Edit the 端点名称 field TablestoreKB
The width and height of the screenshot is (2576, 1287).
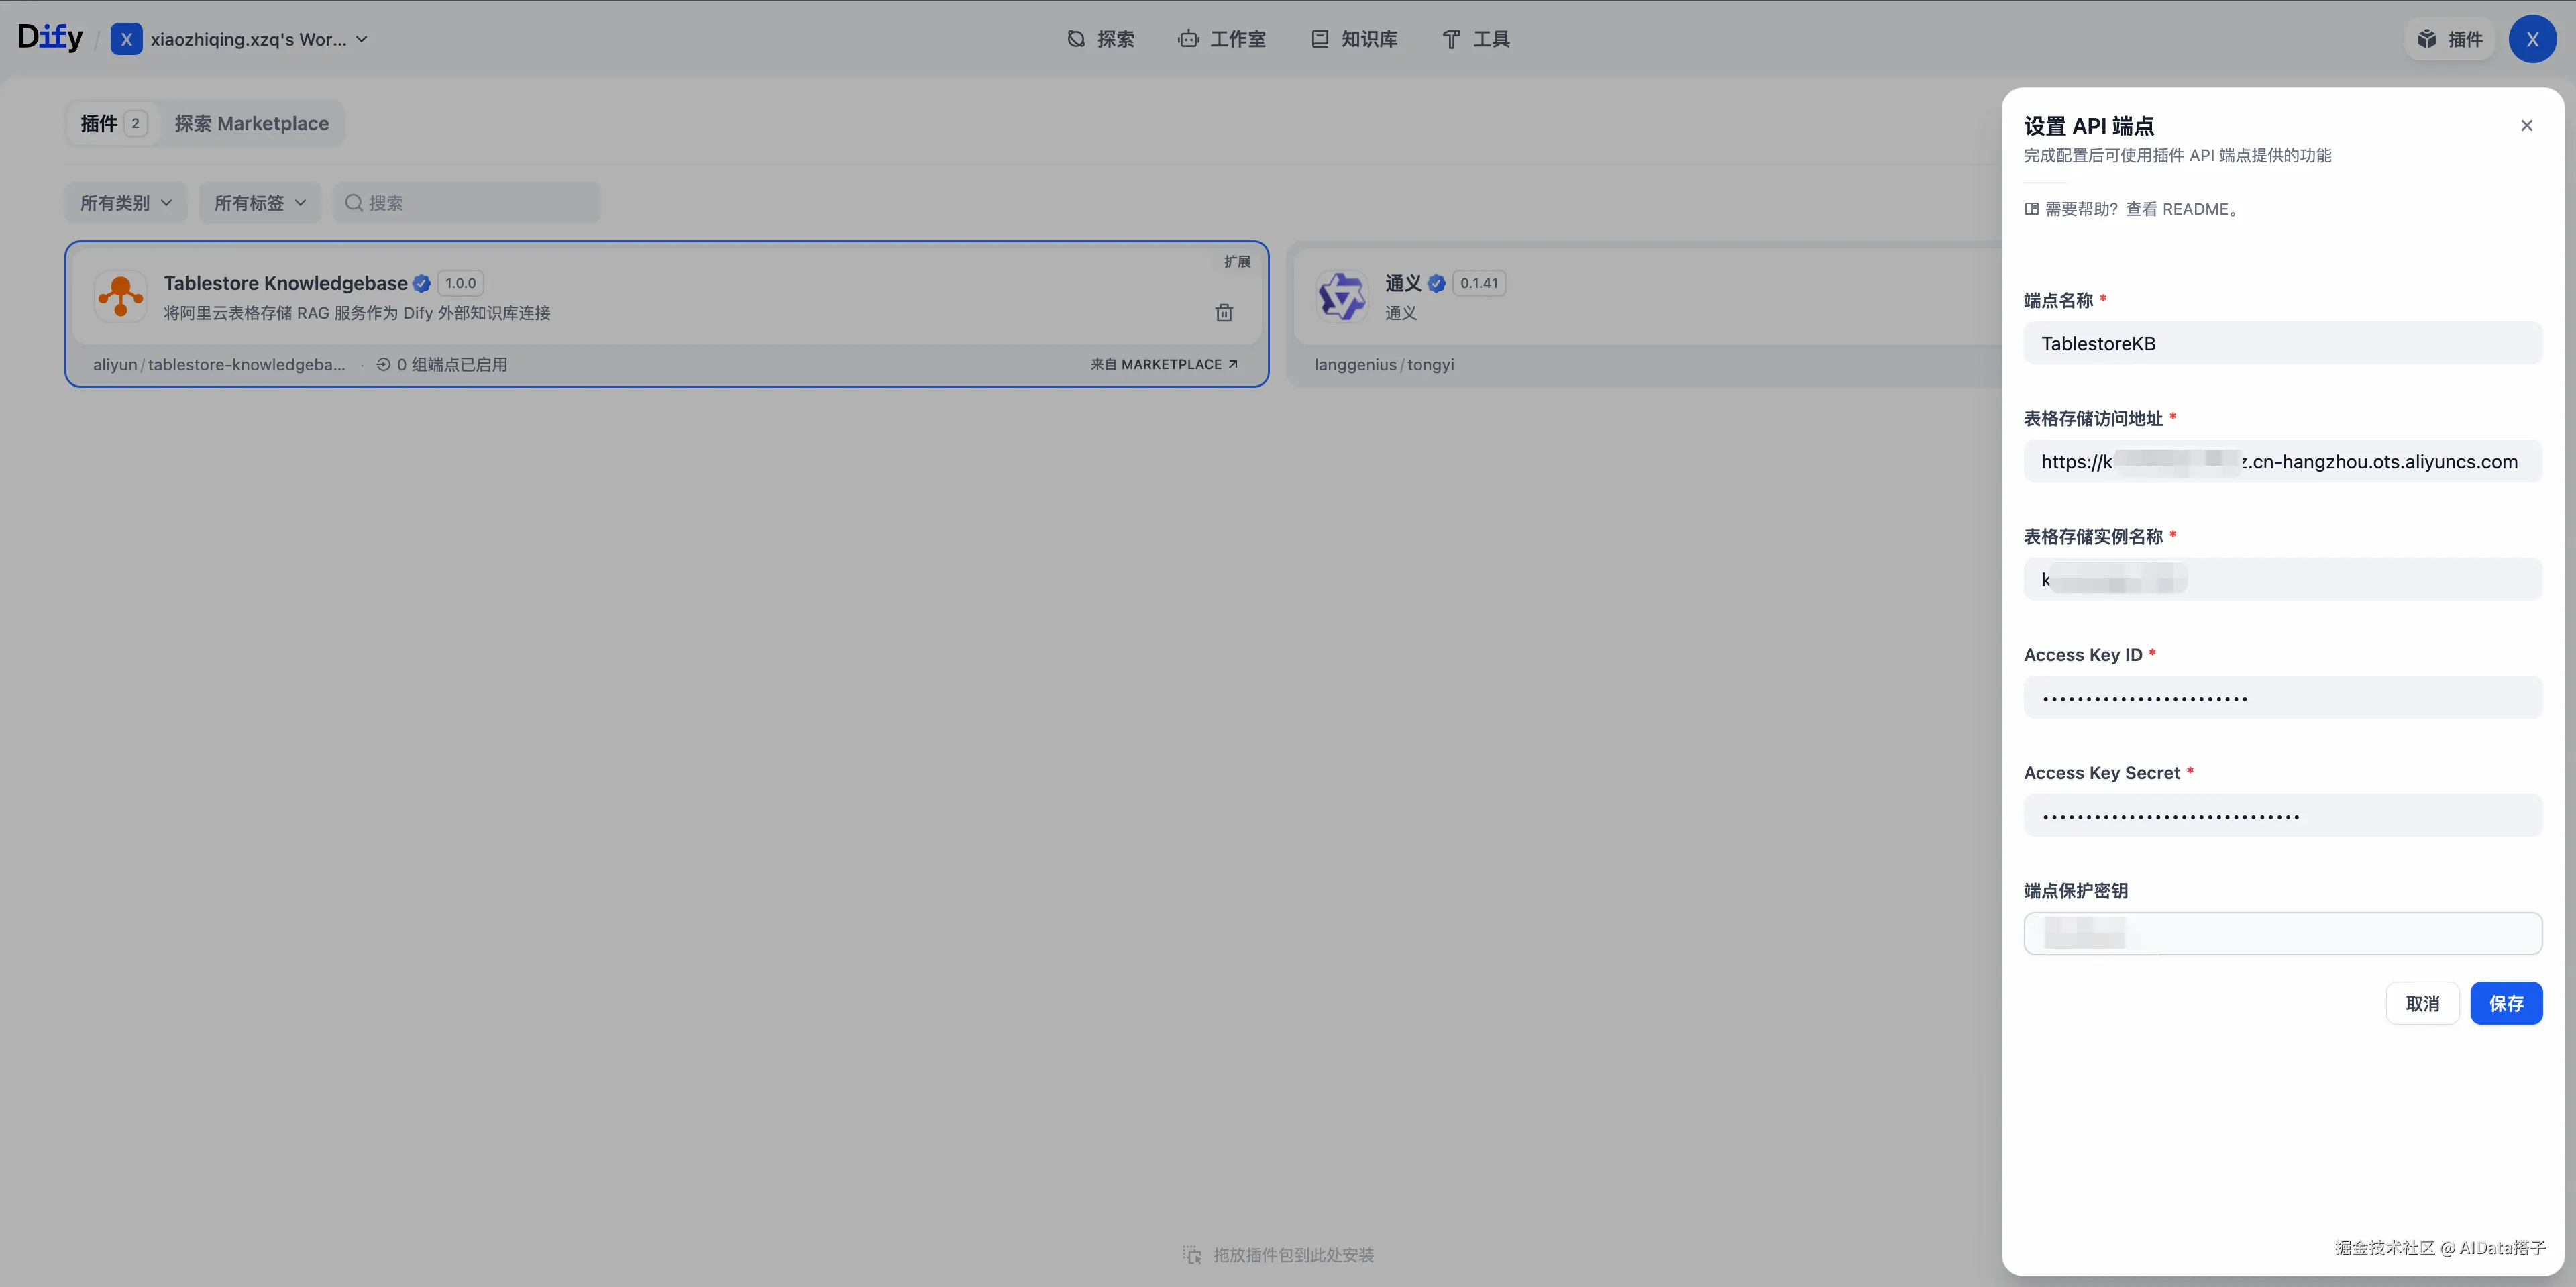(2283, 343)
